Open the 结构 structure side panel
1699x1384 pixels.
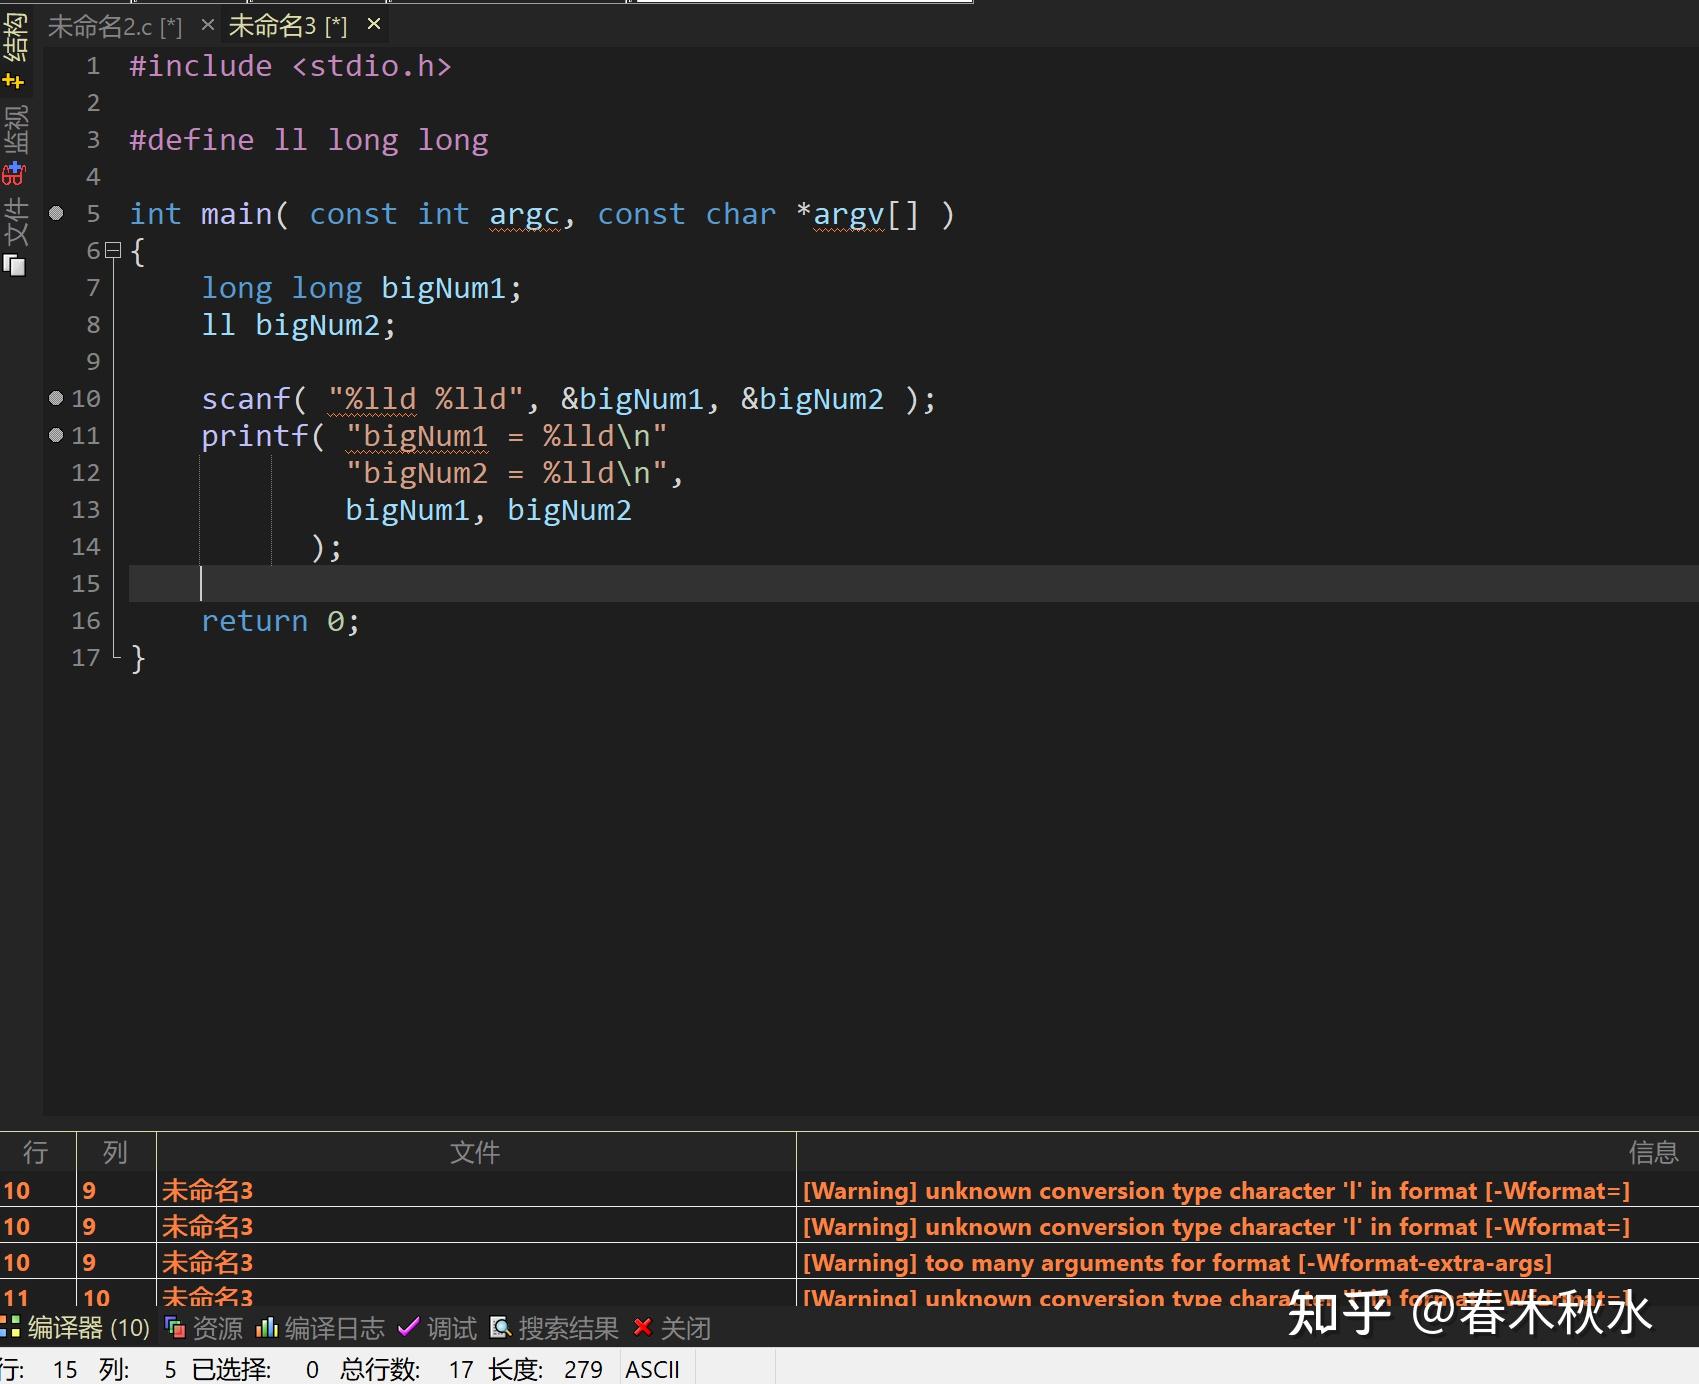click(x=15, y=48)
